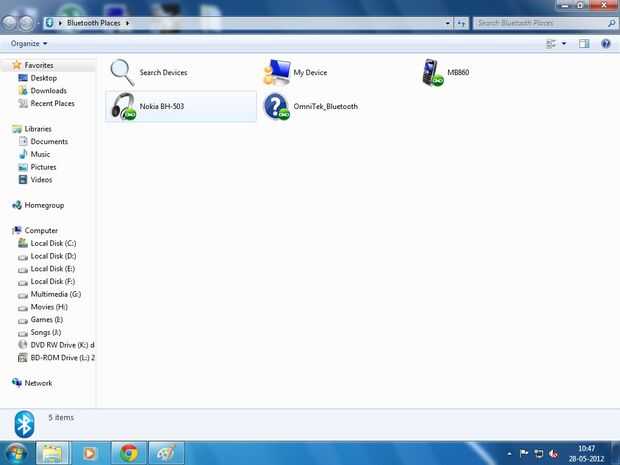Open the My Device computer icon
Screen dimensions: 620x465
pyautogui.click(x=277, y=72)
